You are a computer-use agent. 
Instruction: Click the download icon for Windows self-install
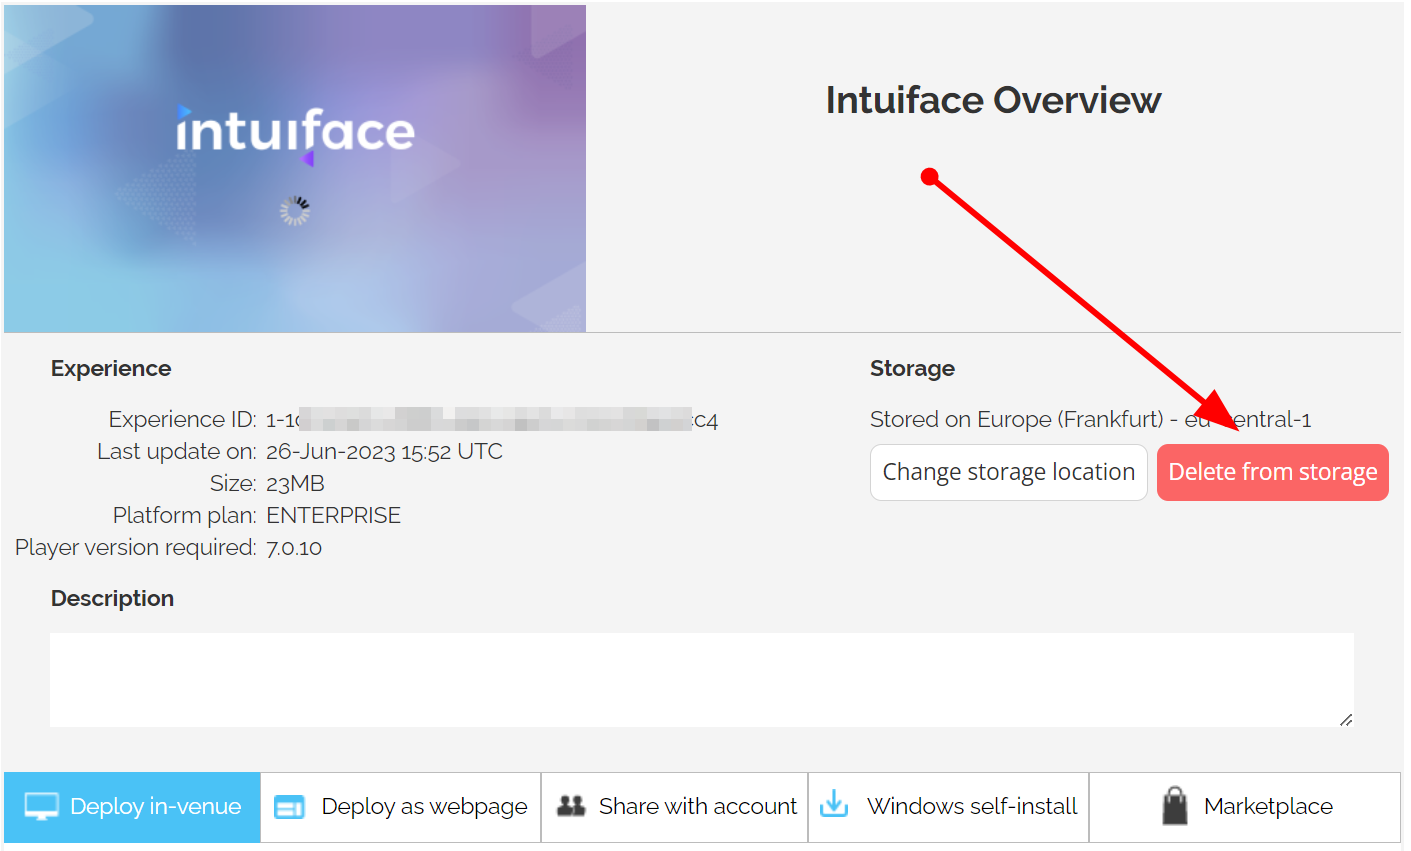point(834,804)
